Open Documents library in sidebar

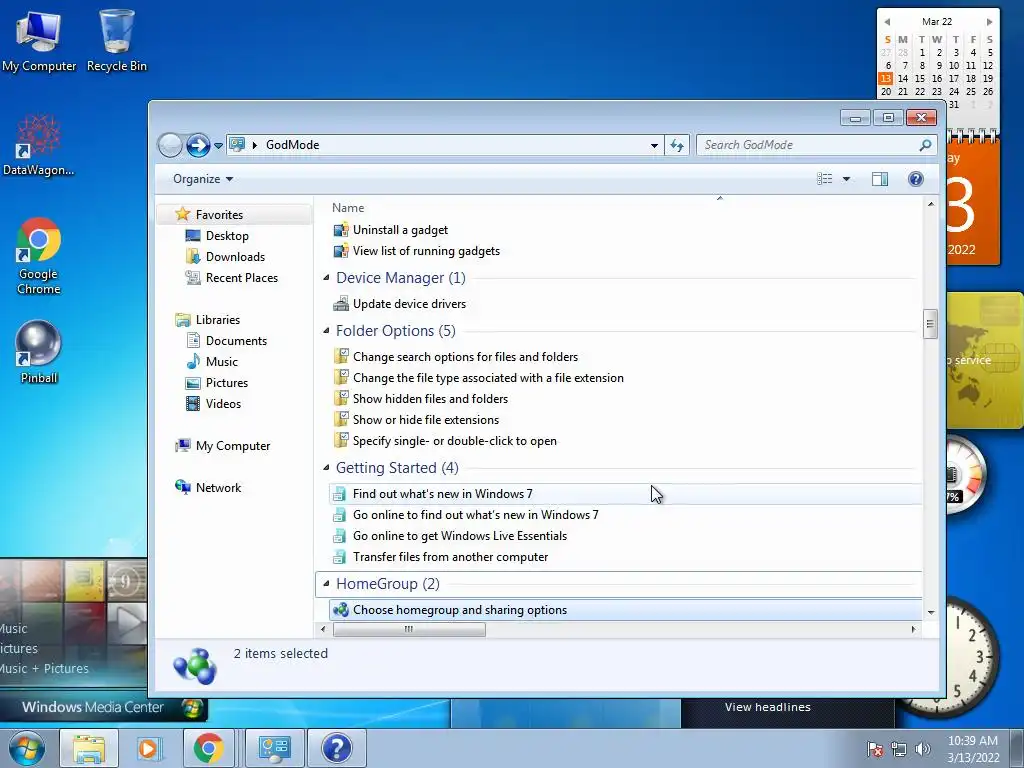236,341
